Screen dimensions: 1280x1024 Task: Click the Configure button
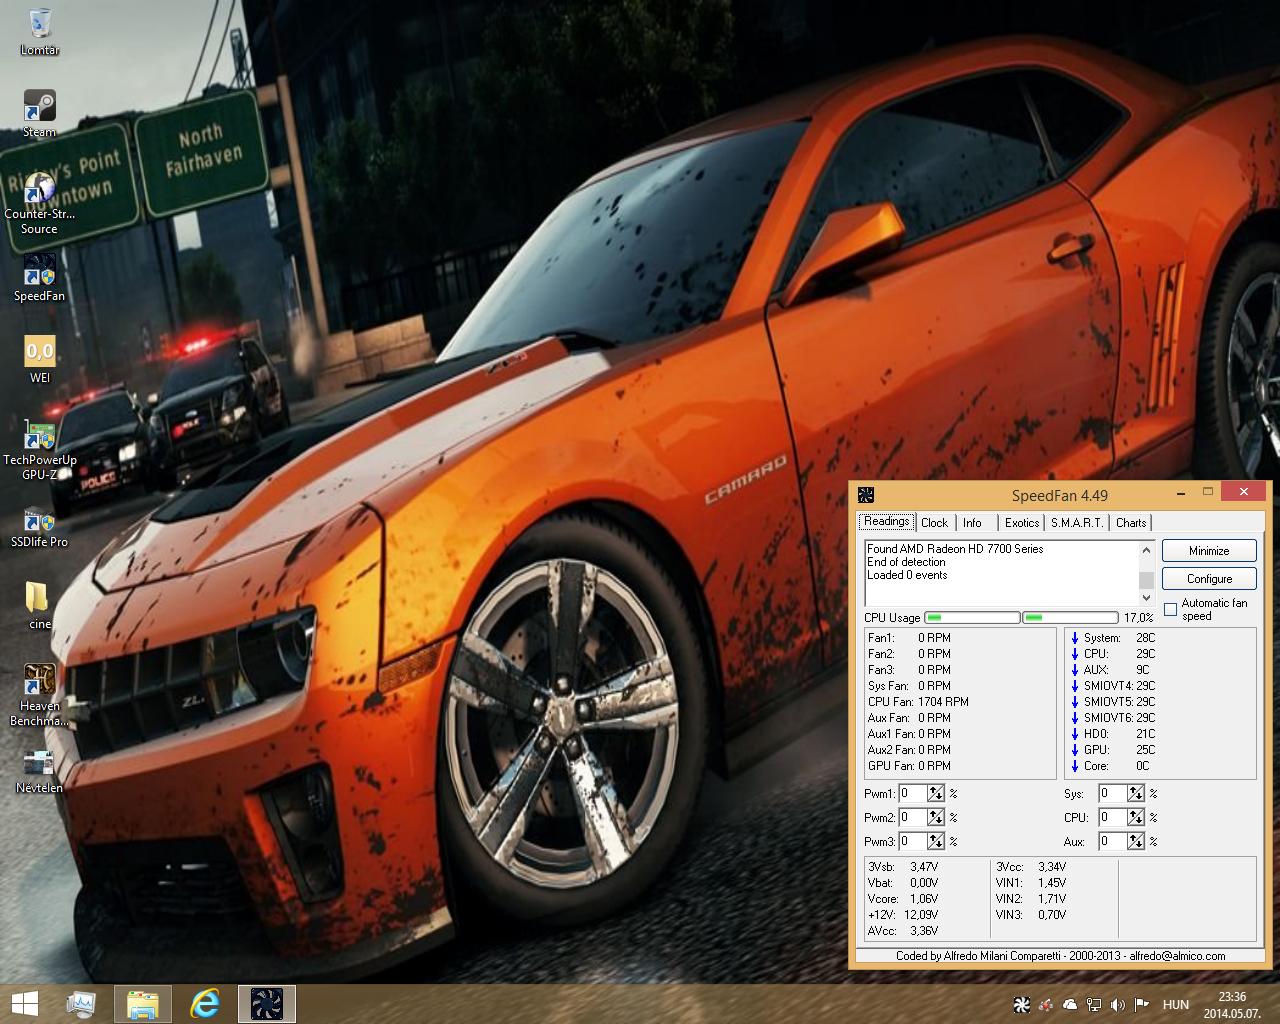click(x=1209, y=579)
